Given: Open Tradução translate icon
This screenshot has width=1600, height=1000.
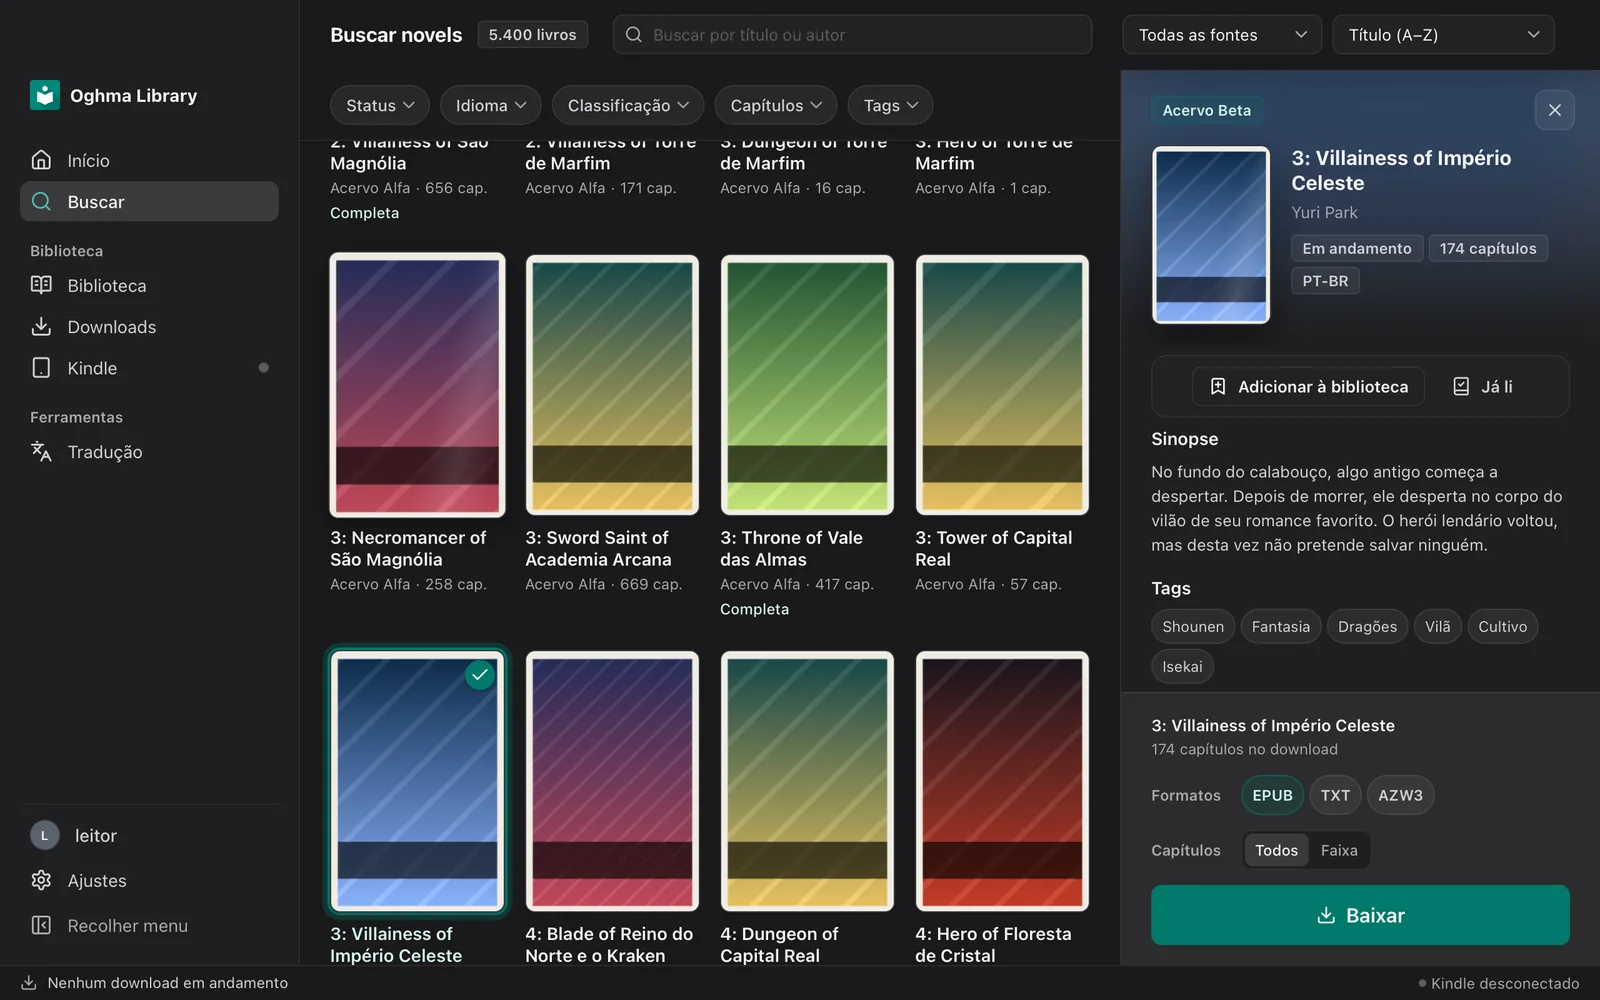Looking at the screenshot, I should pos(41,452).
